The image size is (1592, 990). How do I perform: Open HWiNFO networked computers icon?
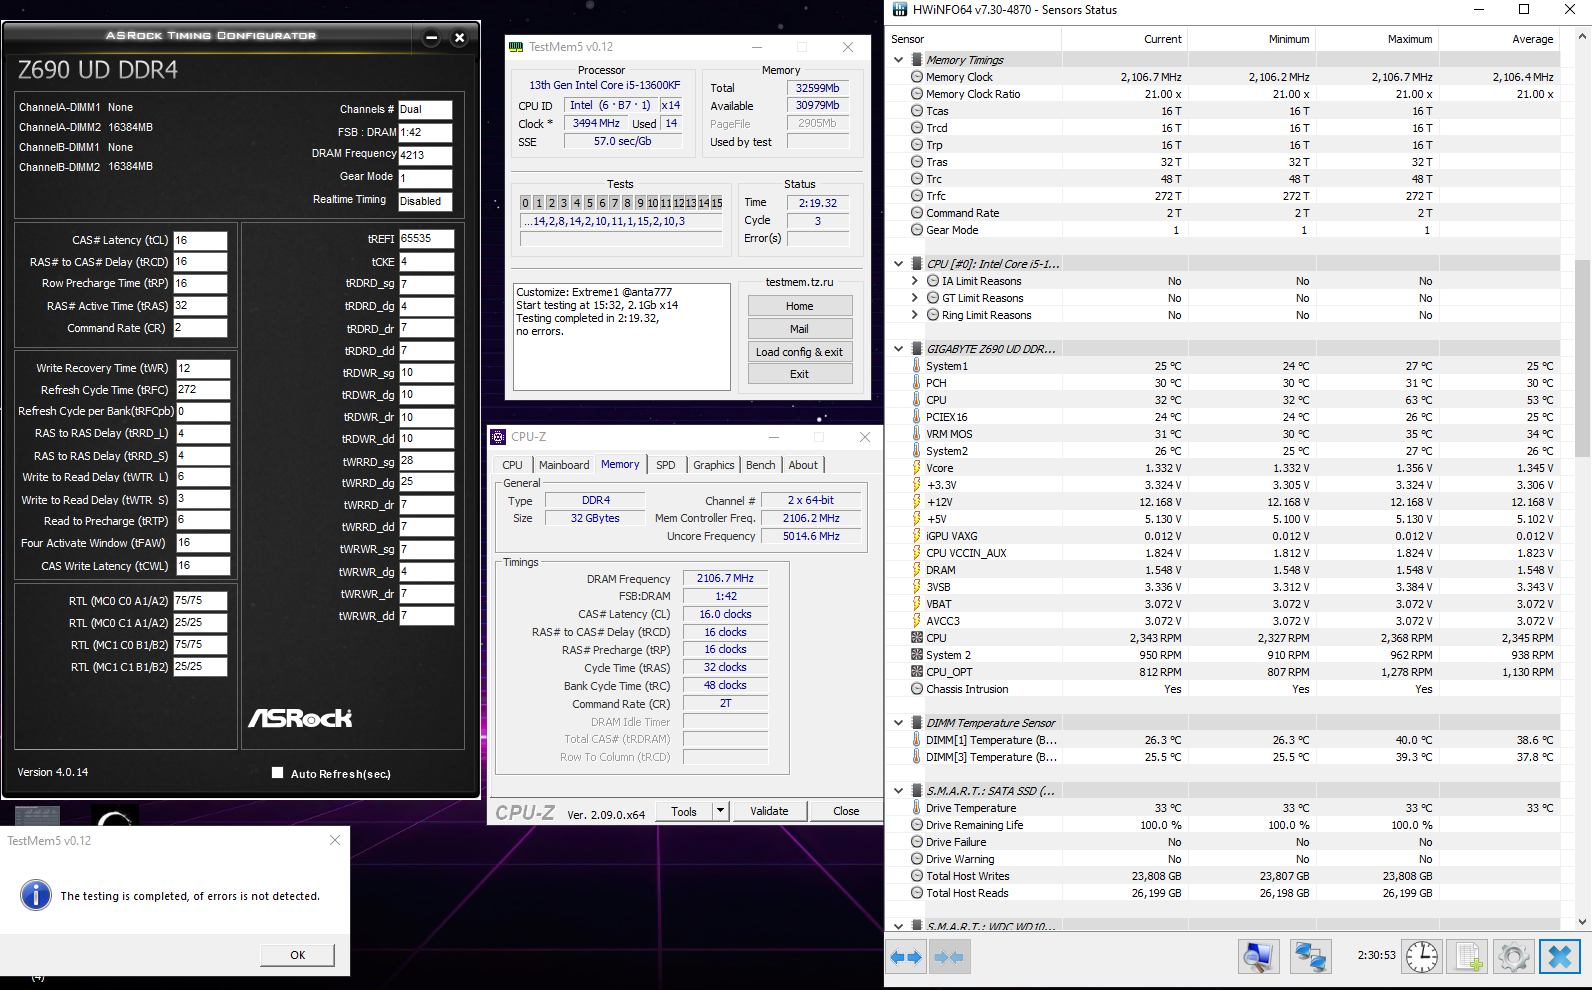point(1310,957)
